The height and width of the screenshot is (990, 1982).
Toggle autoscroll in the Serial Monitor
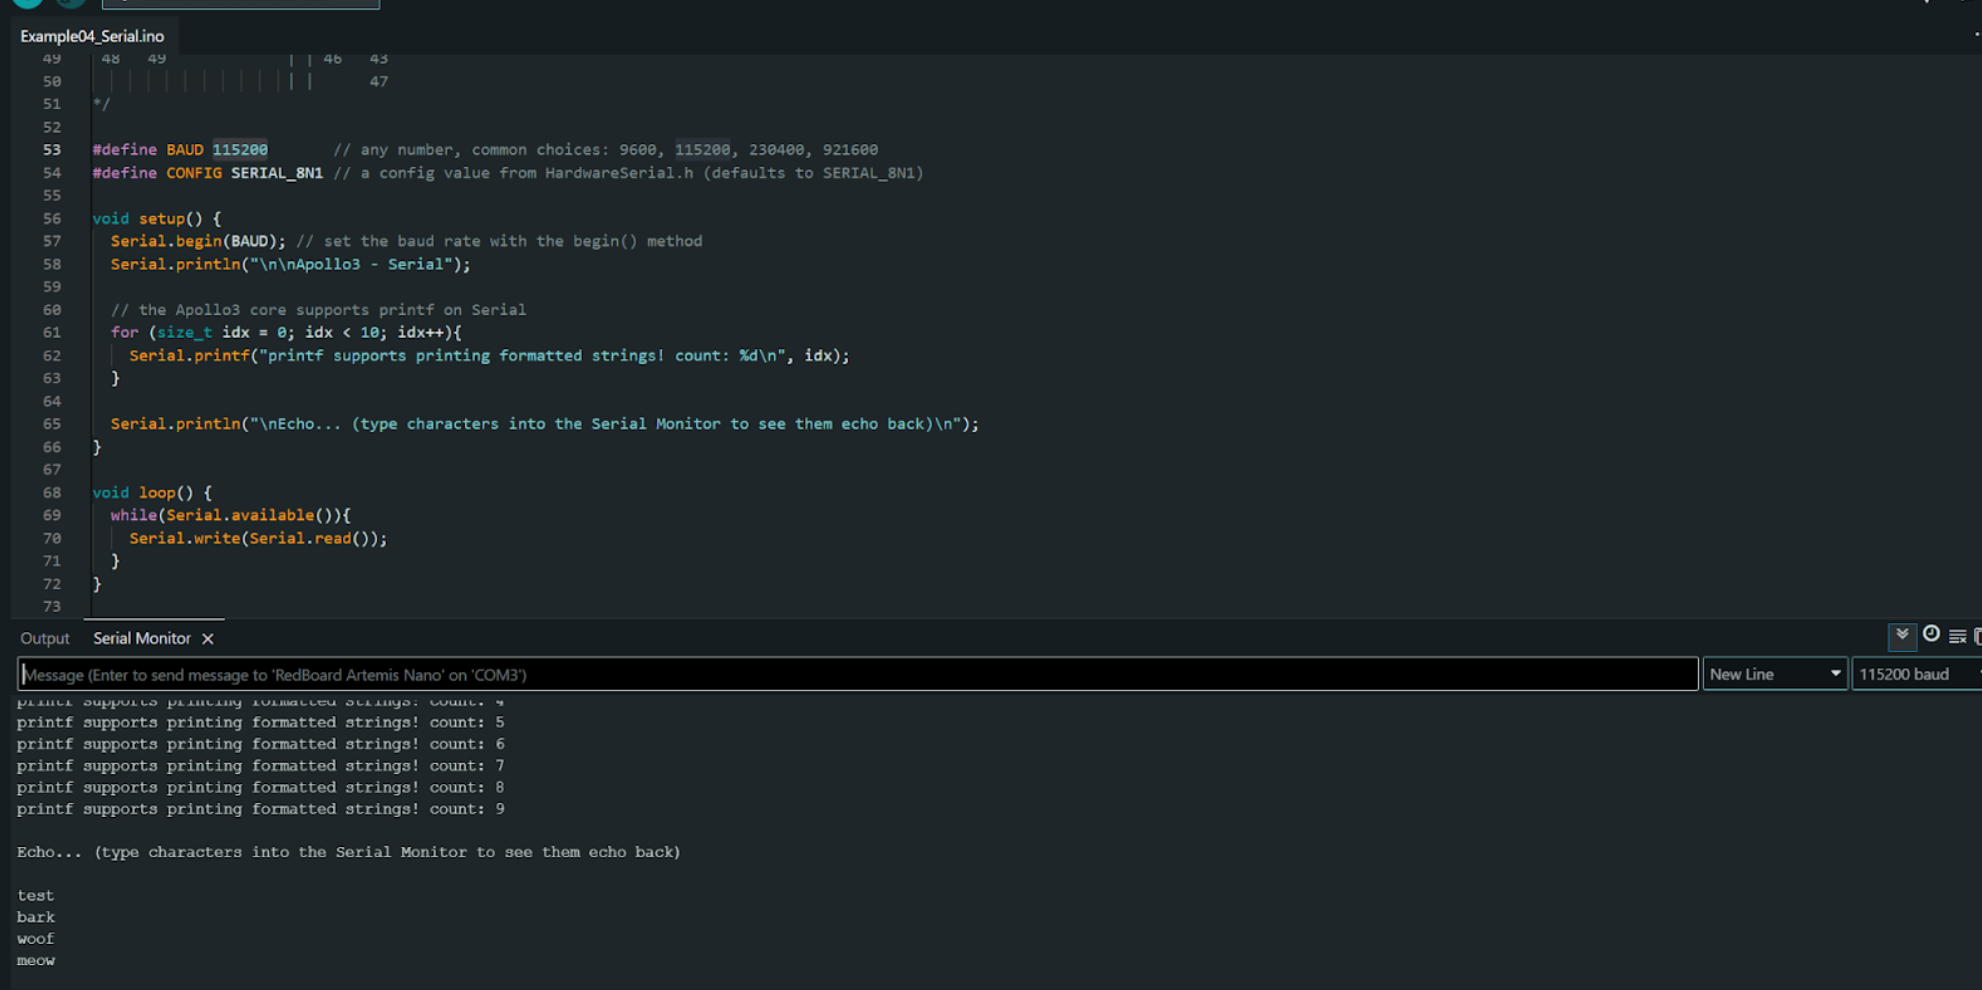click(1901, 636)
